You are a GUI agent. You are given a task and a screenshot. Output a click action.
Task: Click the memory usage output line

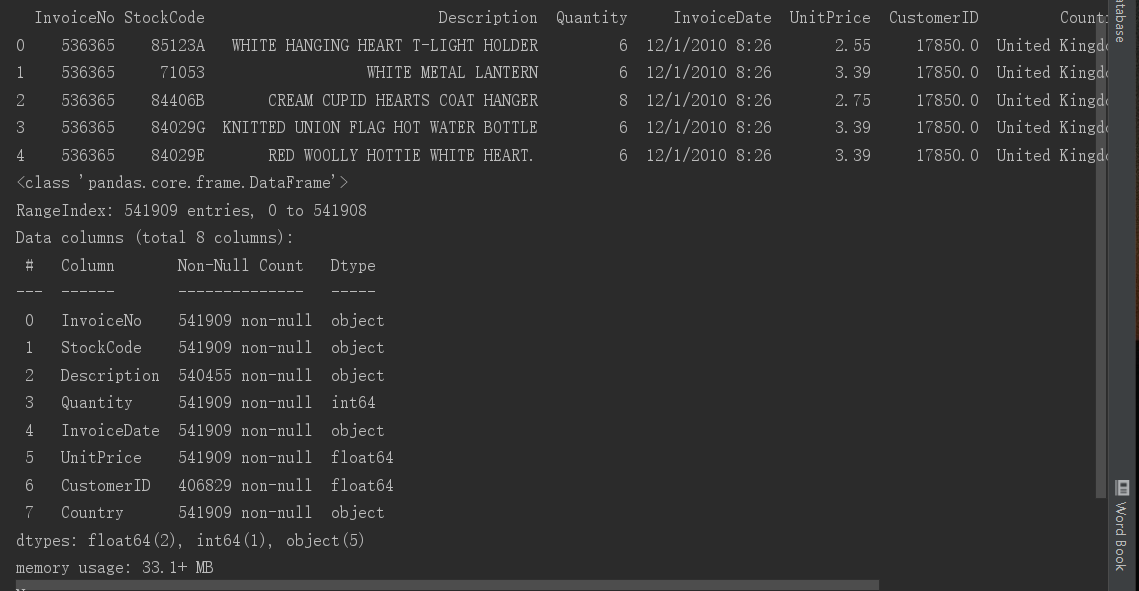coord(115,567)
